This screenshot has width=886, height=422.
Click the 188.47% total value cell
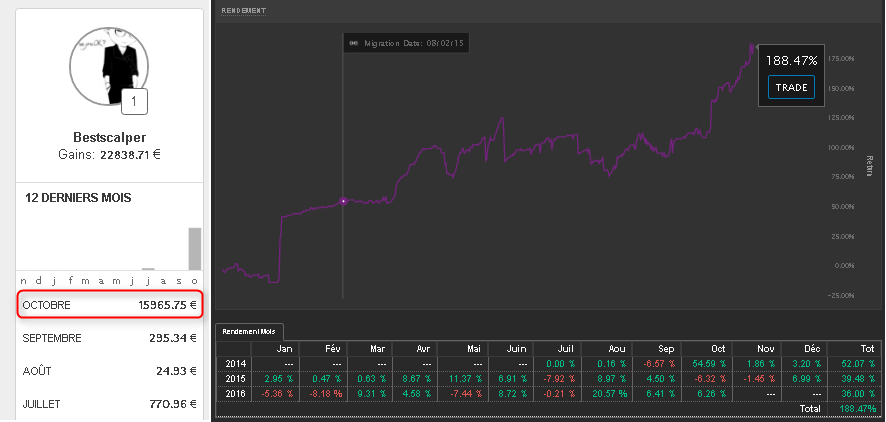coord(853,409)
